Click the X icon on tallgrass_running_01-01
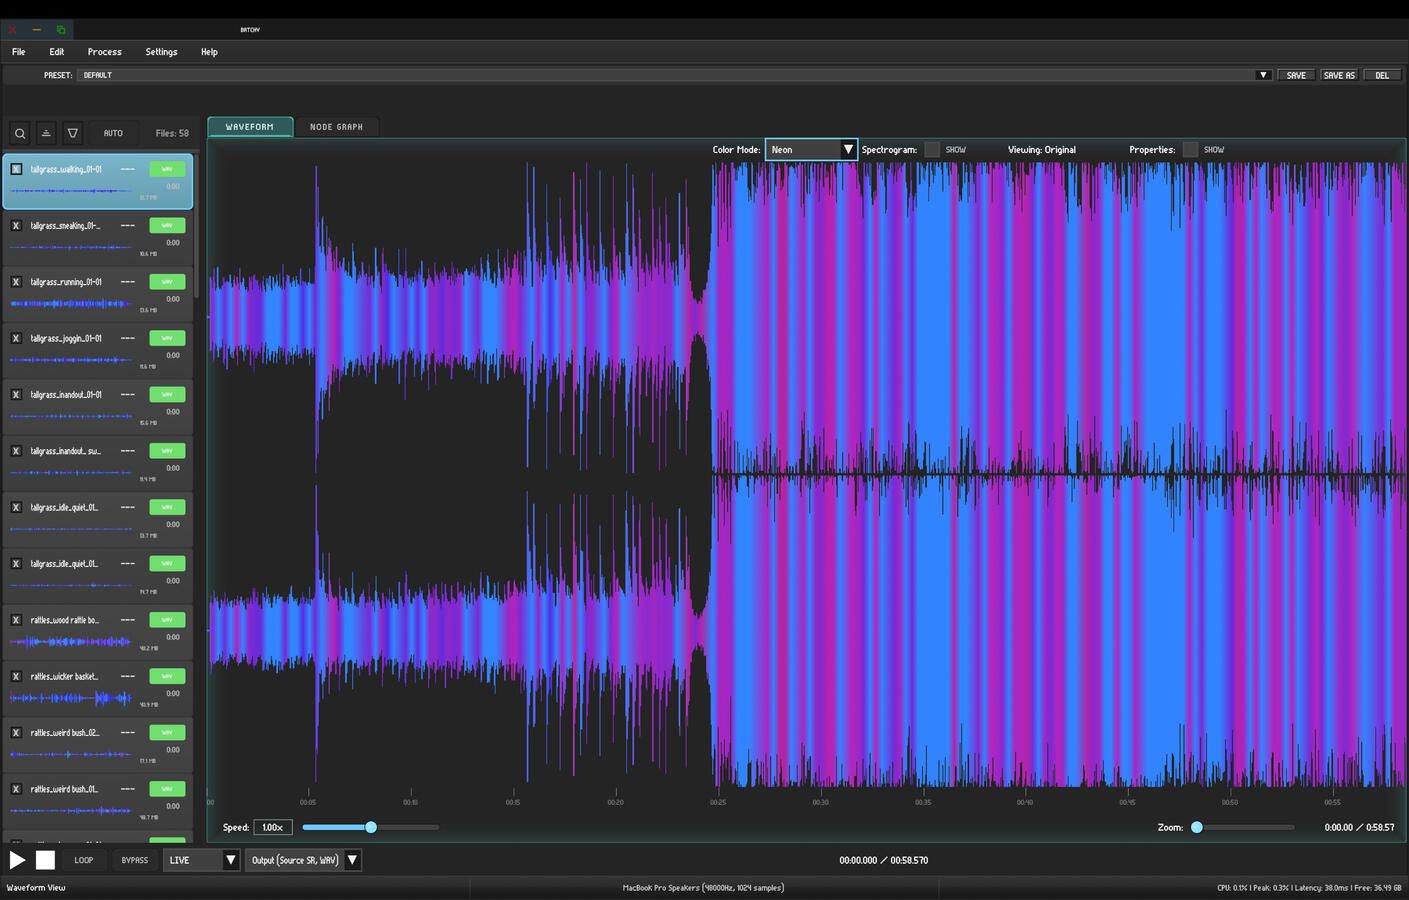 16,282
